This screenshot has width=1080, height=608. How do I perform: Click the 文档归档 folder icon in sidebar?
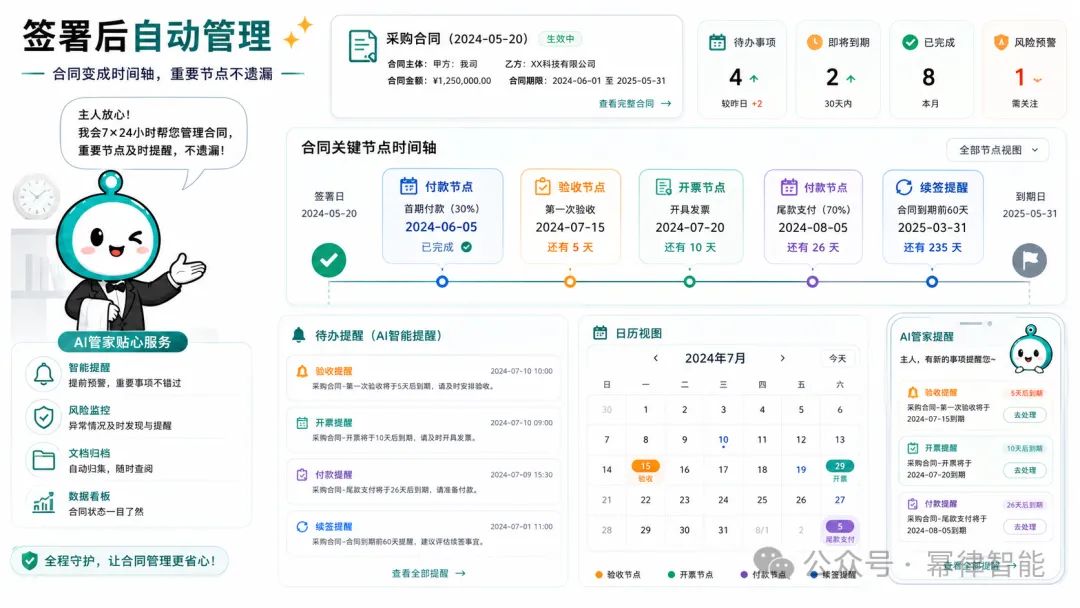click(x=43, y=459)
